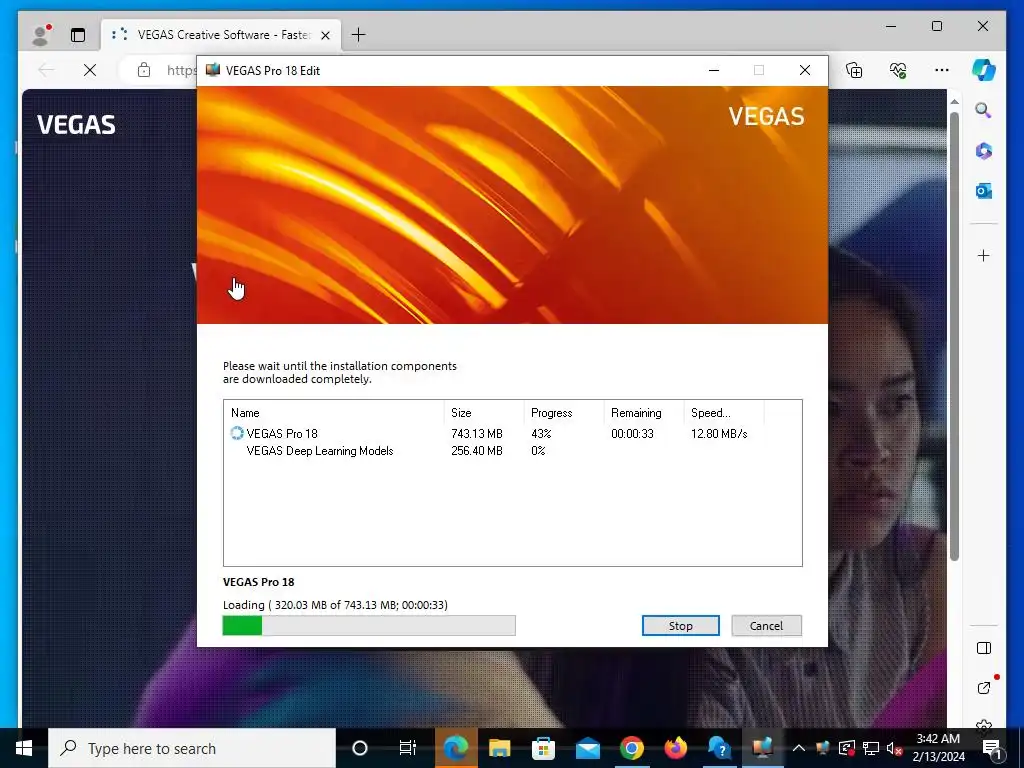The width and height of the screenshot is (1024, 768).
Task: Open Edge sidebar search icon
Action: pyautogui.click(x=984, y=110)
